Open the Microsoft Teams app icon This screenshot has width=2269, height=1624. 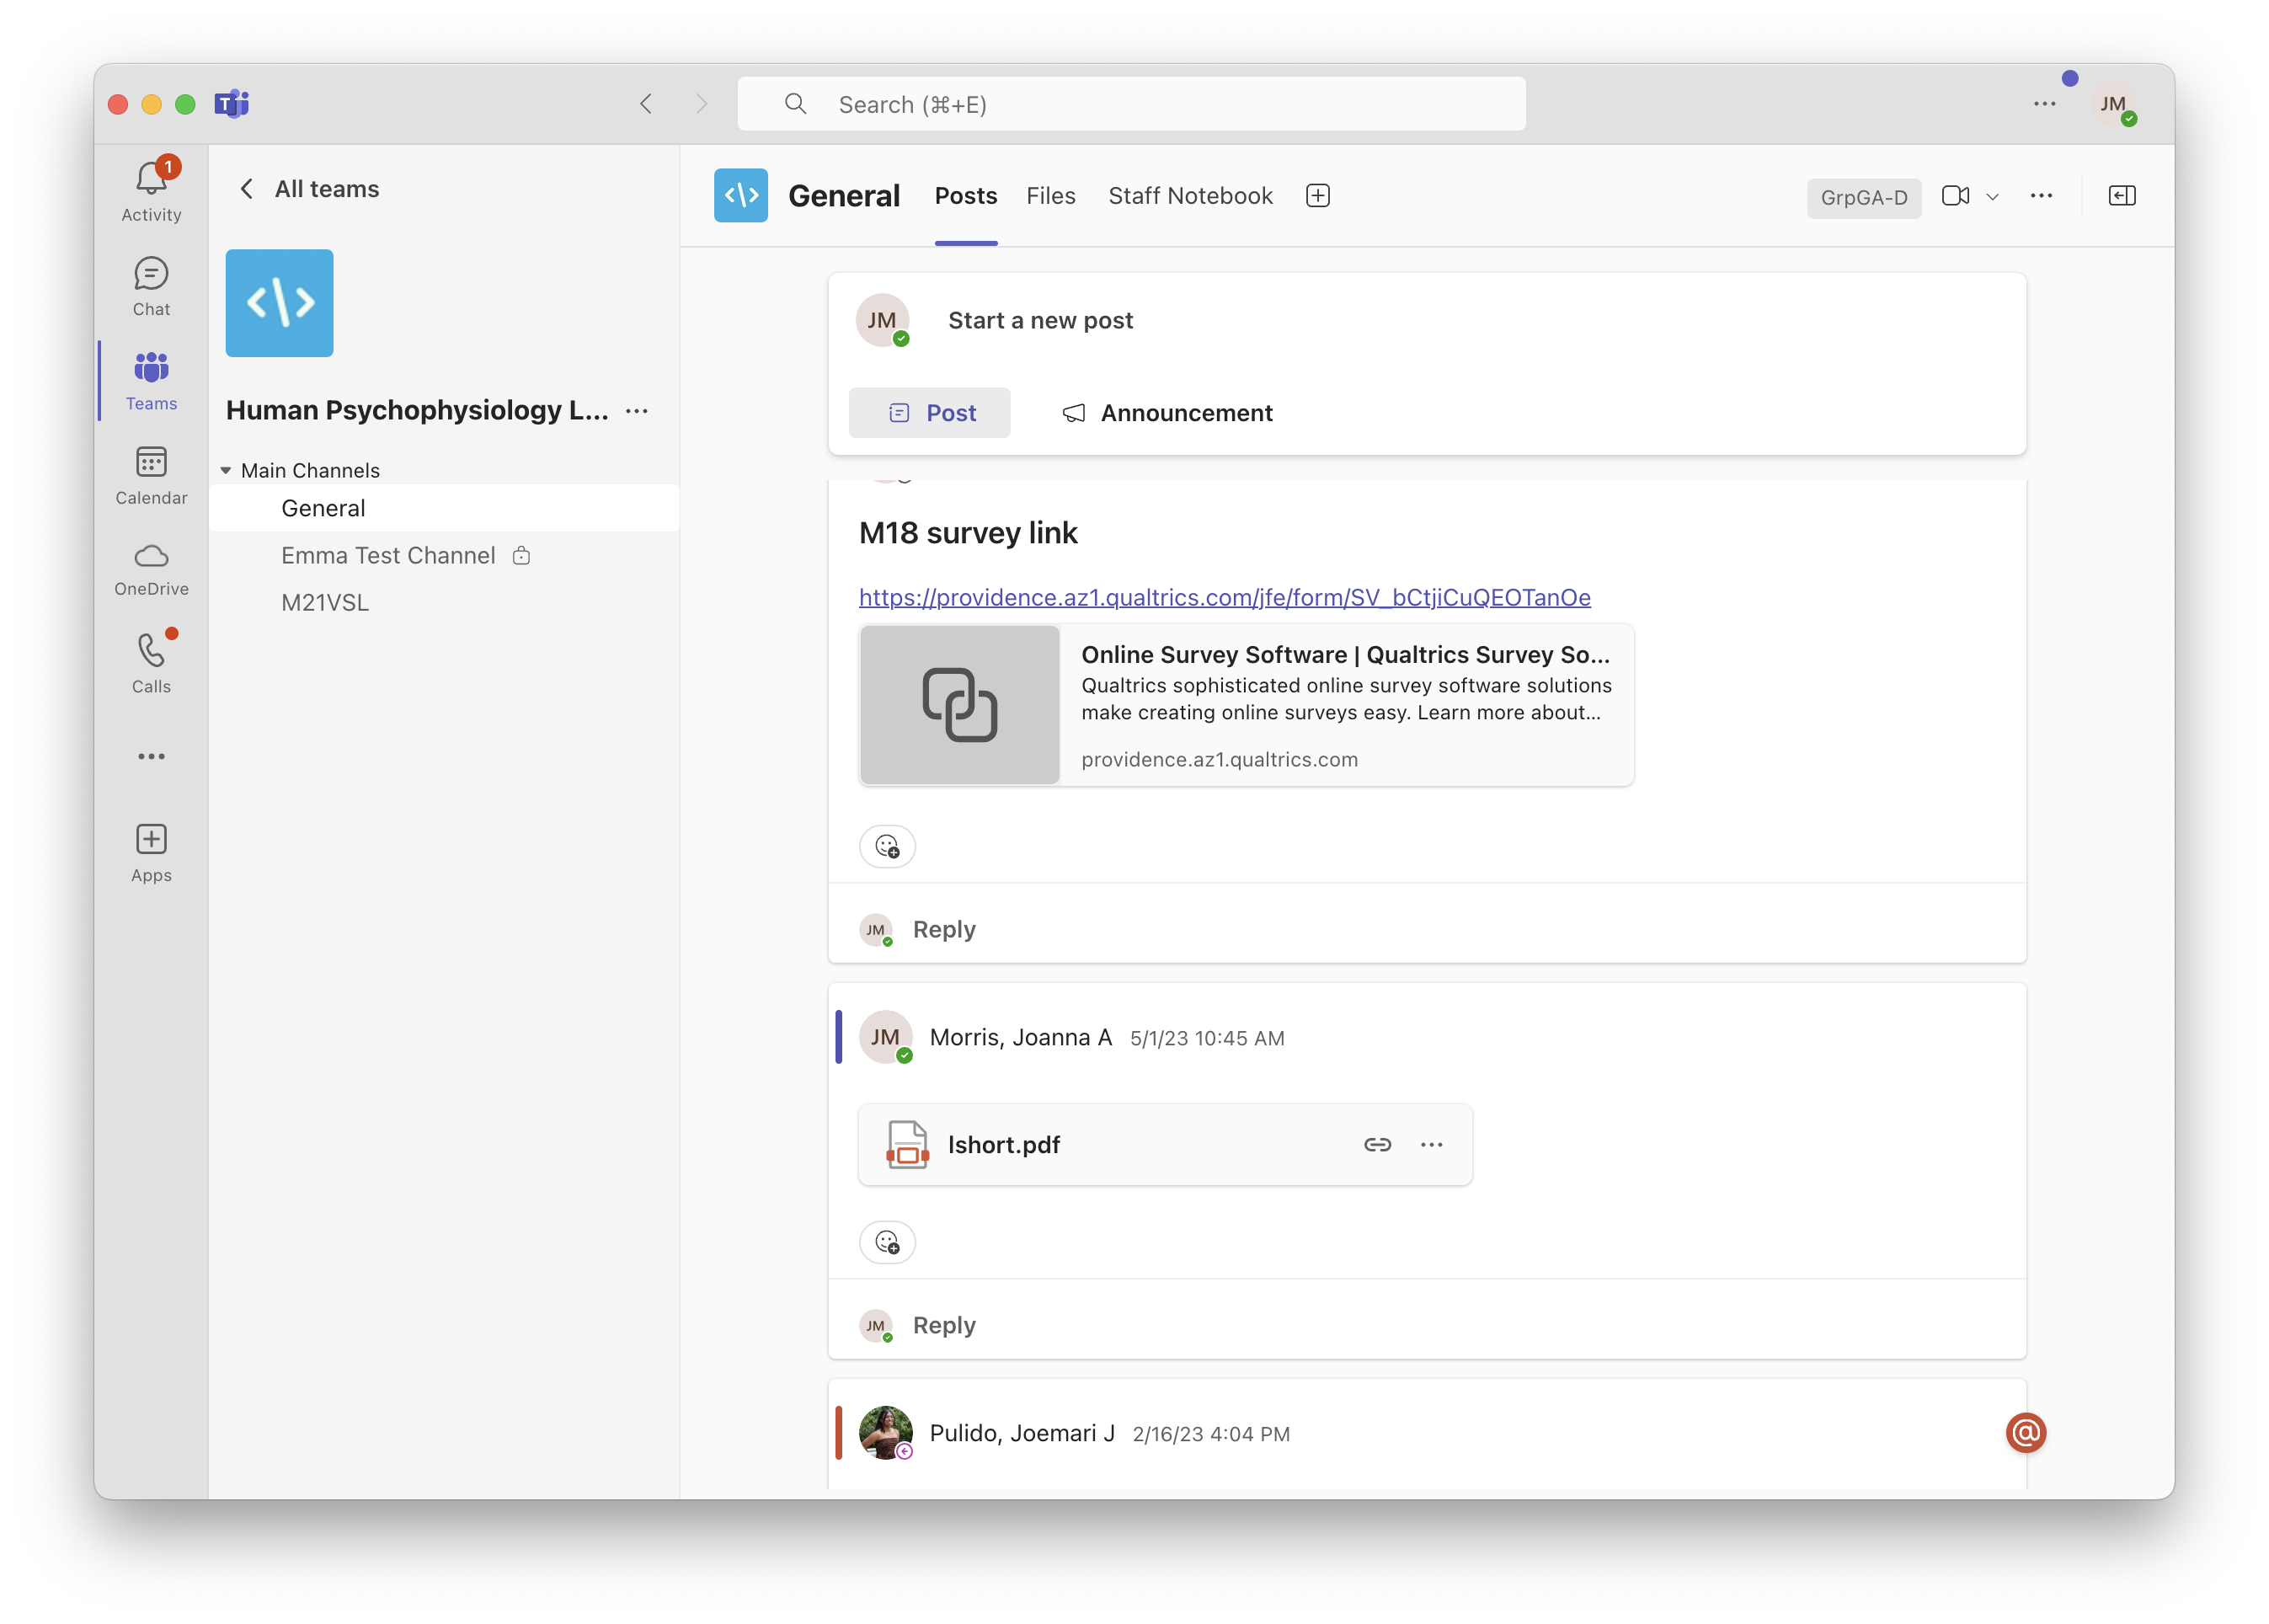click(x=231, y=104)
